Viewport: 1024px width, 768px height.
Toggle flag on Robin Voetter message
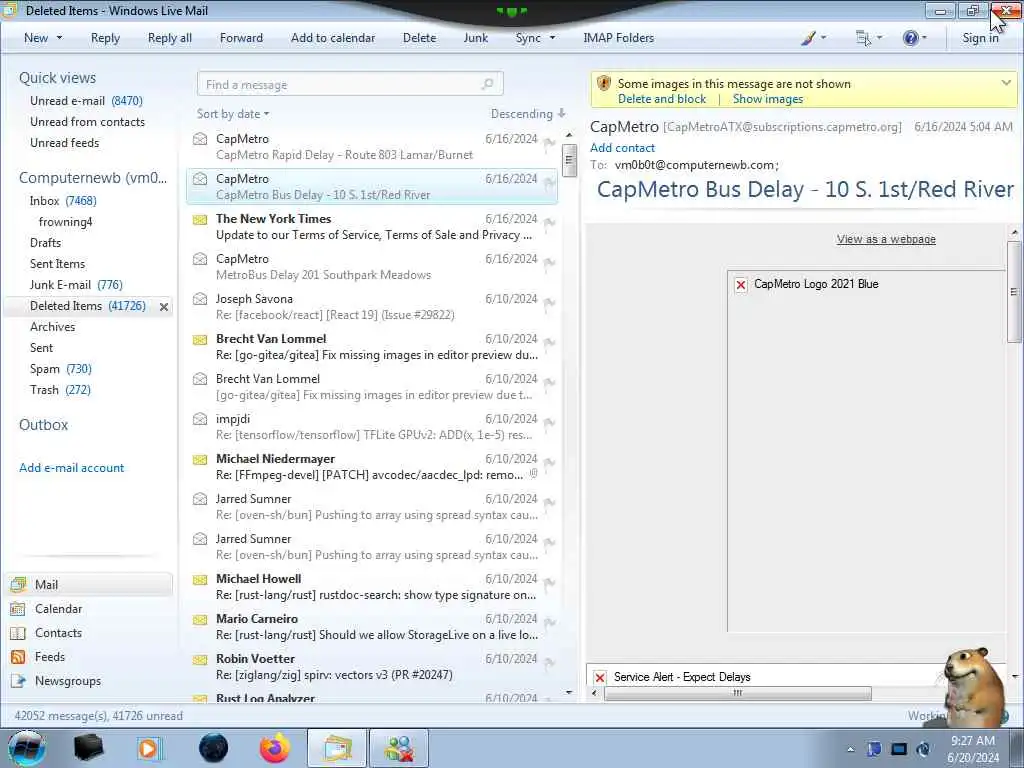549,662
